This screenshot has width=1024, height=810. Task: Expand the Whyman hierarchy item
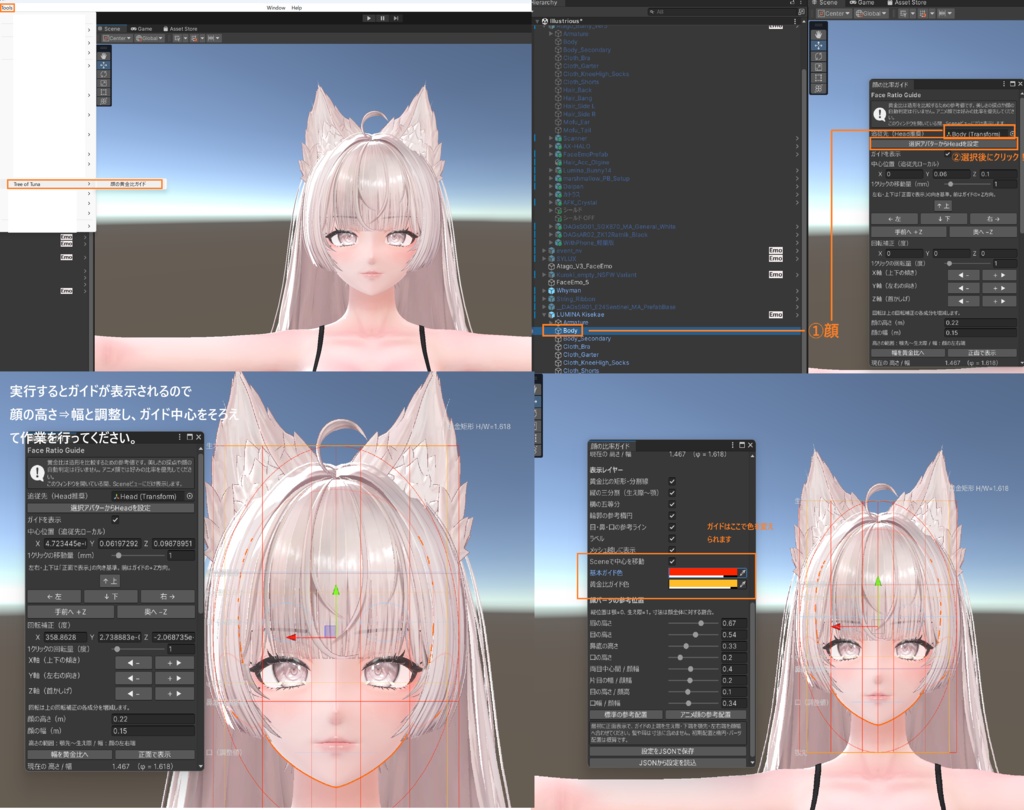point(545,291)
